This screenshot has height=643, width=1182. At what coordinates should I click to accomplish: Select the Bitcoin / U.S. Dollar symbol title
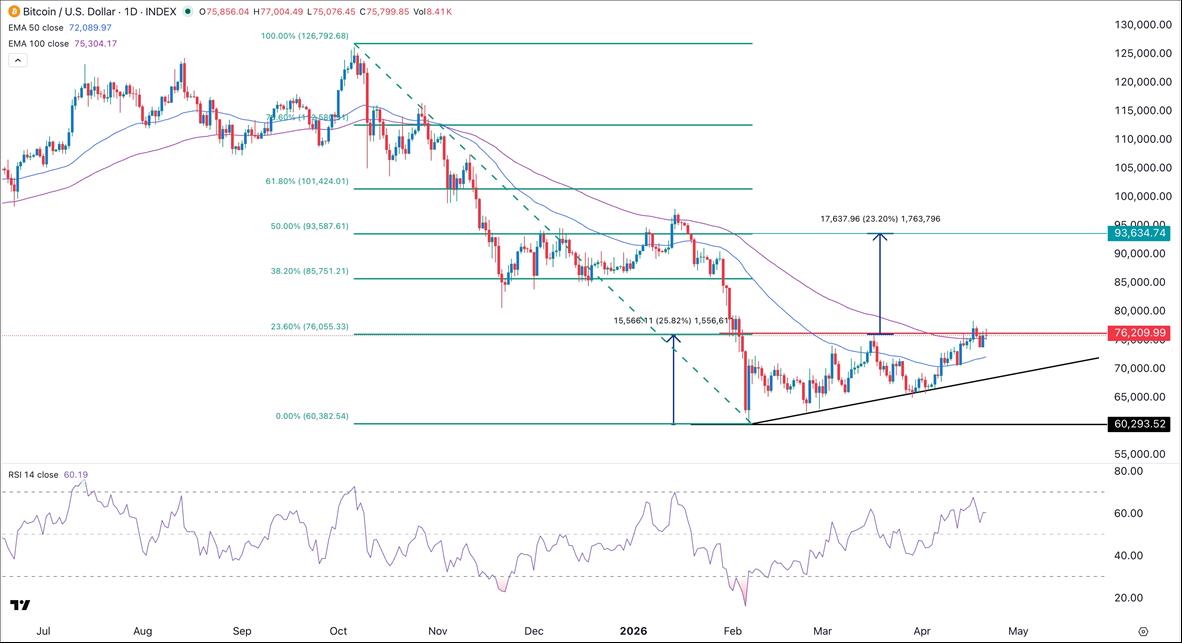70,13
